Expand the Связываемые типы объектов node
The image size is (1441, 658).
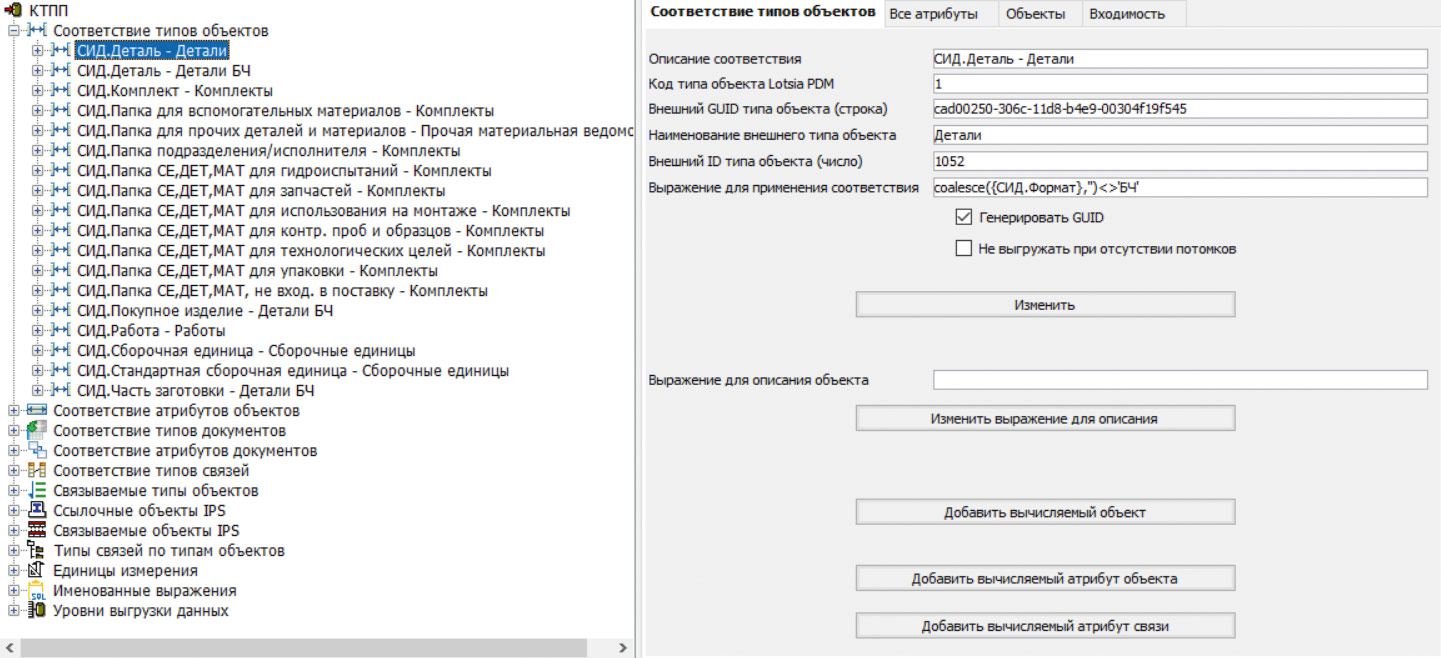pyautogui.click(x=13, y=491)
